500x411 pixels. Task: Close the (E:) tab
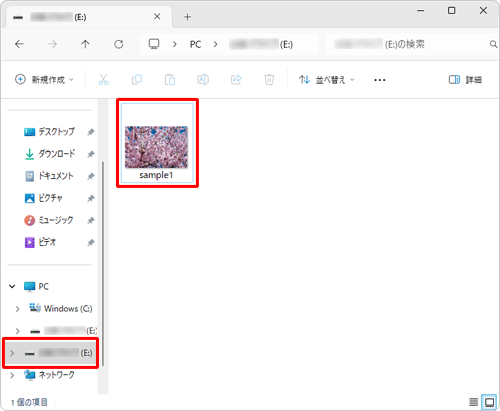pos(157,16)
